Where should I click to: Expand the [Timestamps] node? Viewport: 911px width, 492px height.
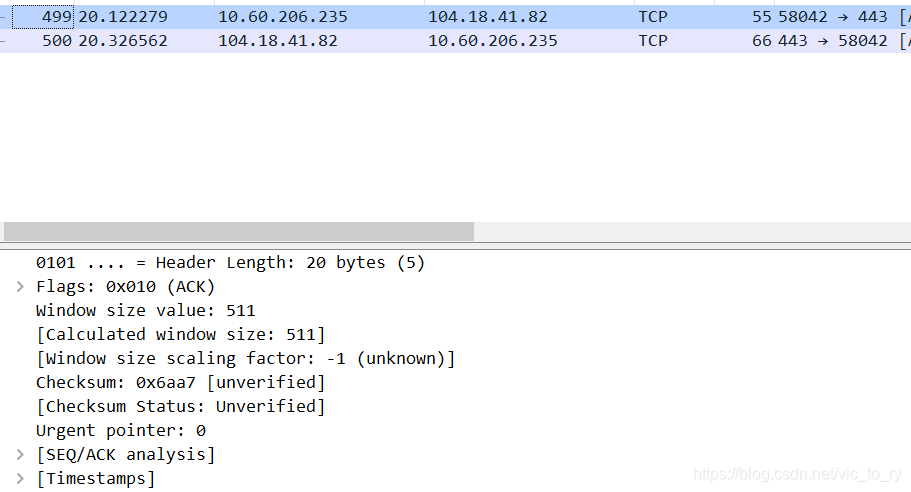20,479
